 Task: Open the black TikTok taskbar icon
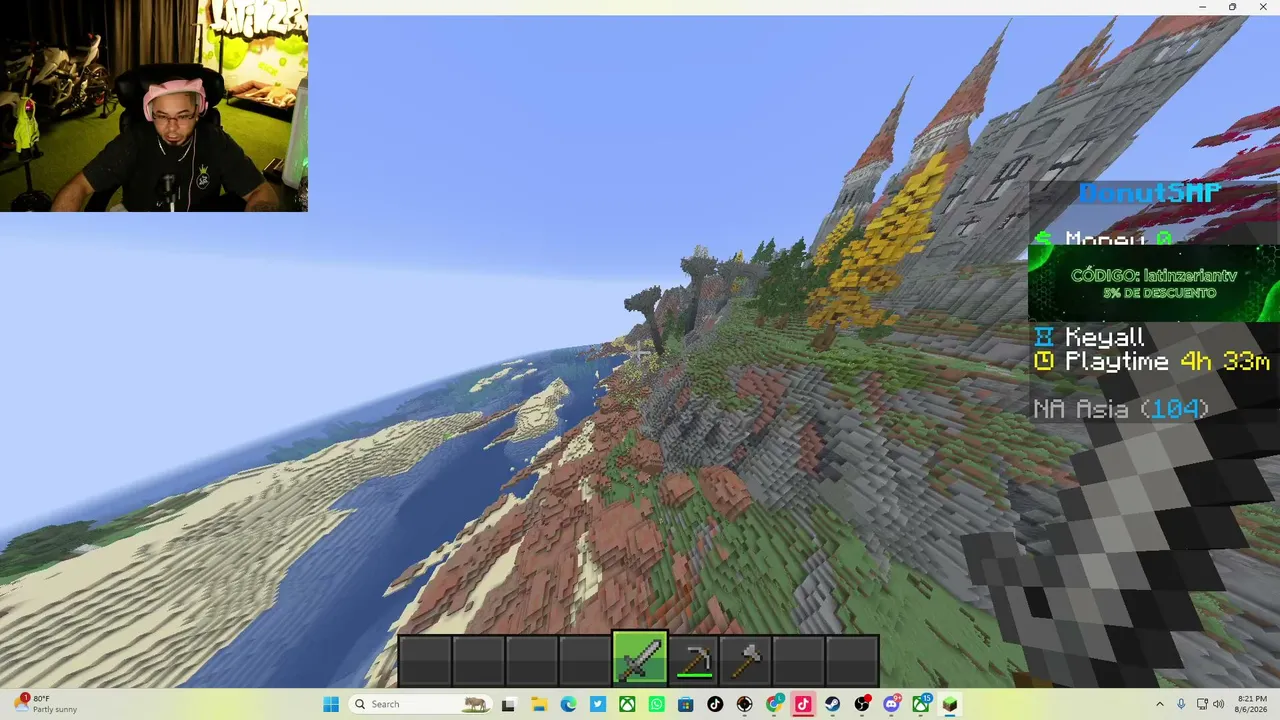[x=715, y=704]
